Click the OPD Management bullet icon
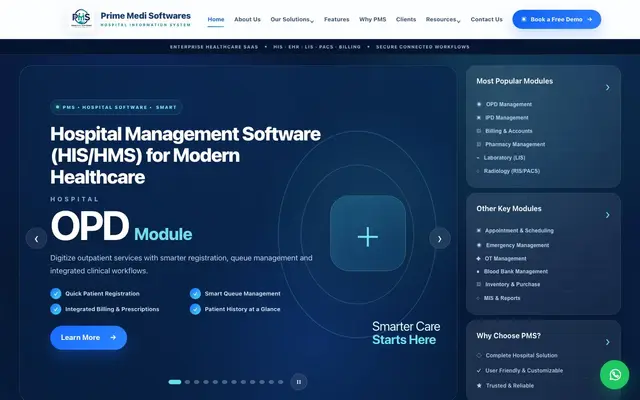The height and width of the screenshot is (400, 640). tap(479, 104)
